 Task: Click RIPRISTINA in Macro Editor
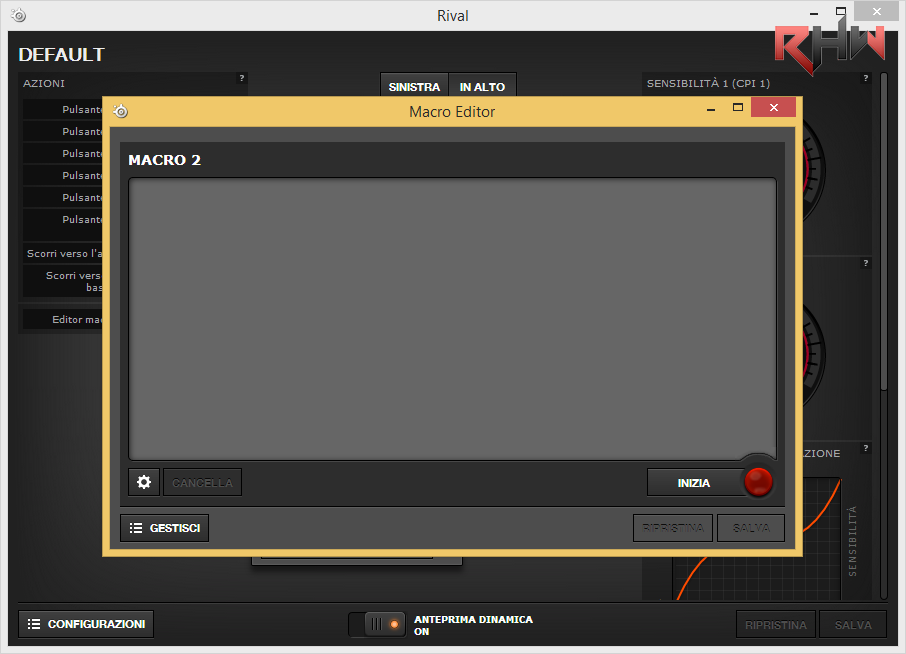coord(673,528)
